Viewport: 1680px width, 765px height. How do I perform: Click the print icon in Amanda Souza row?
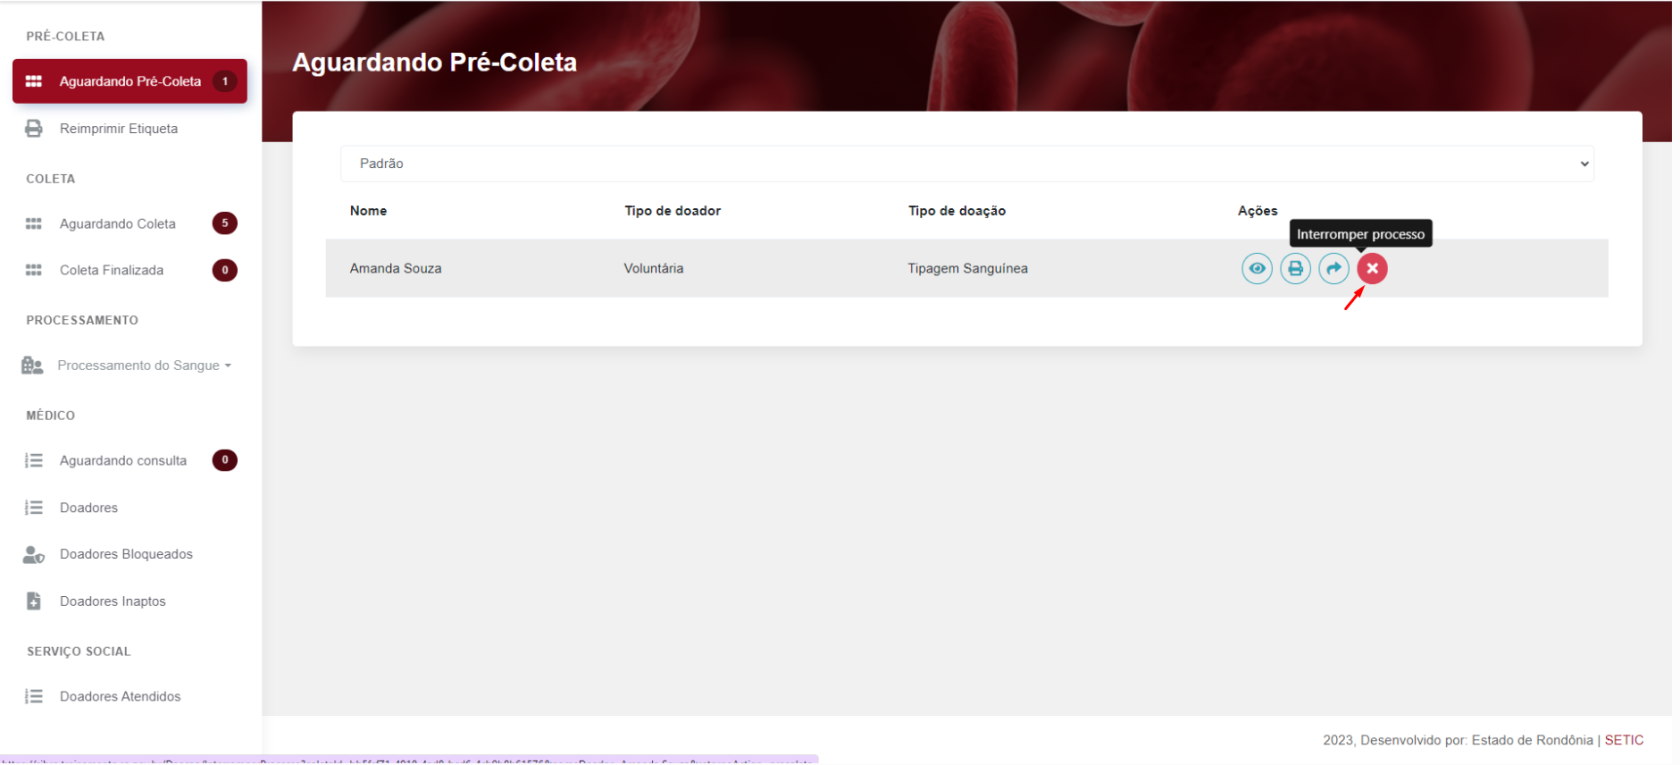[x=1295, y=268]
